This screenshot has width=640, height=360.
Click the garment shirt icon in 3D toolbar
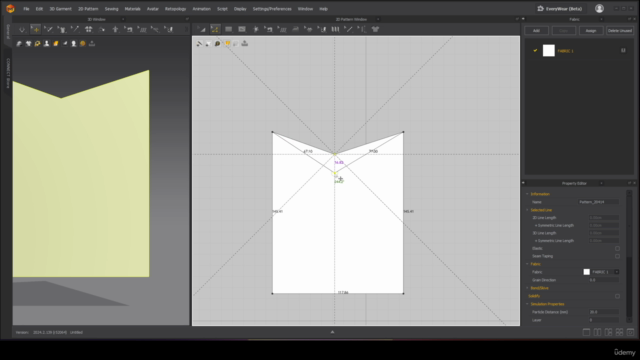click(x=62, y=29)
